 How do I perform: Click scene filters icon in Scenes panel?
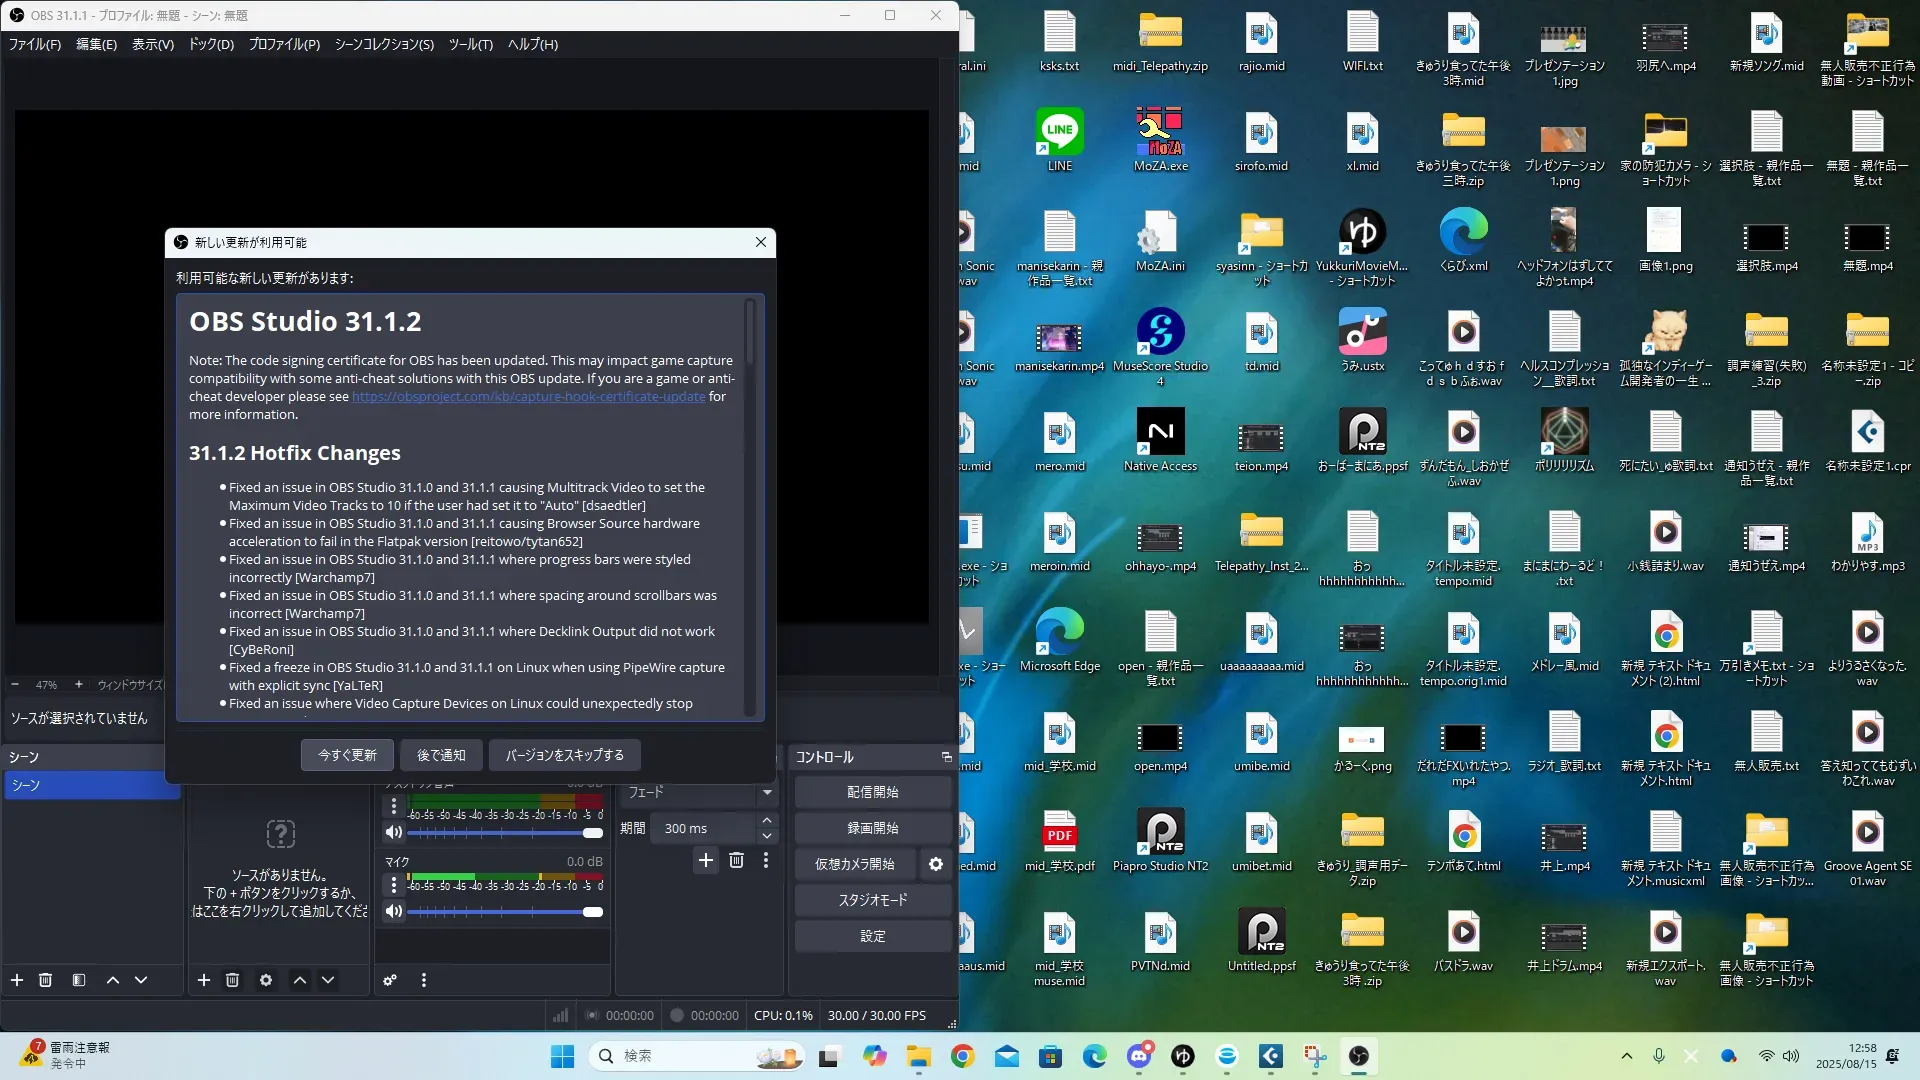[x=79, y=980]
